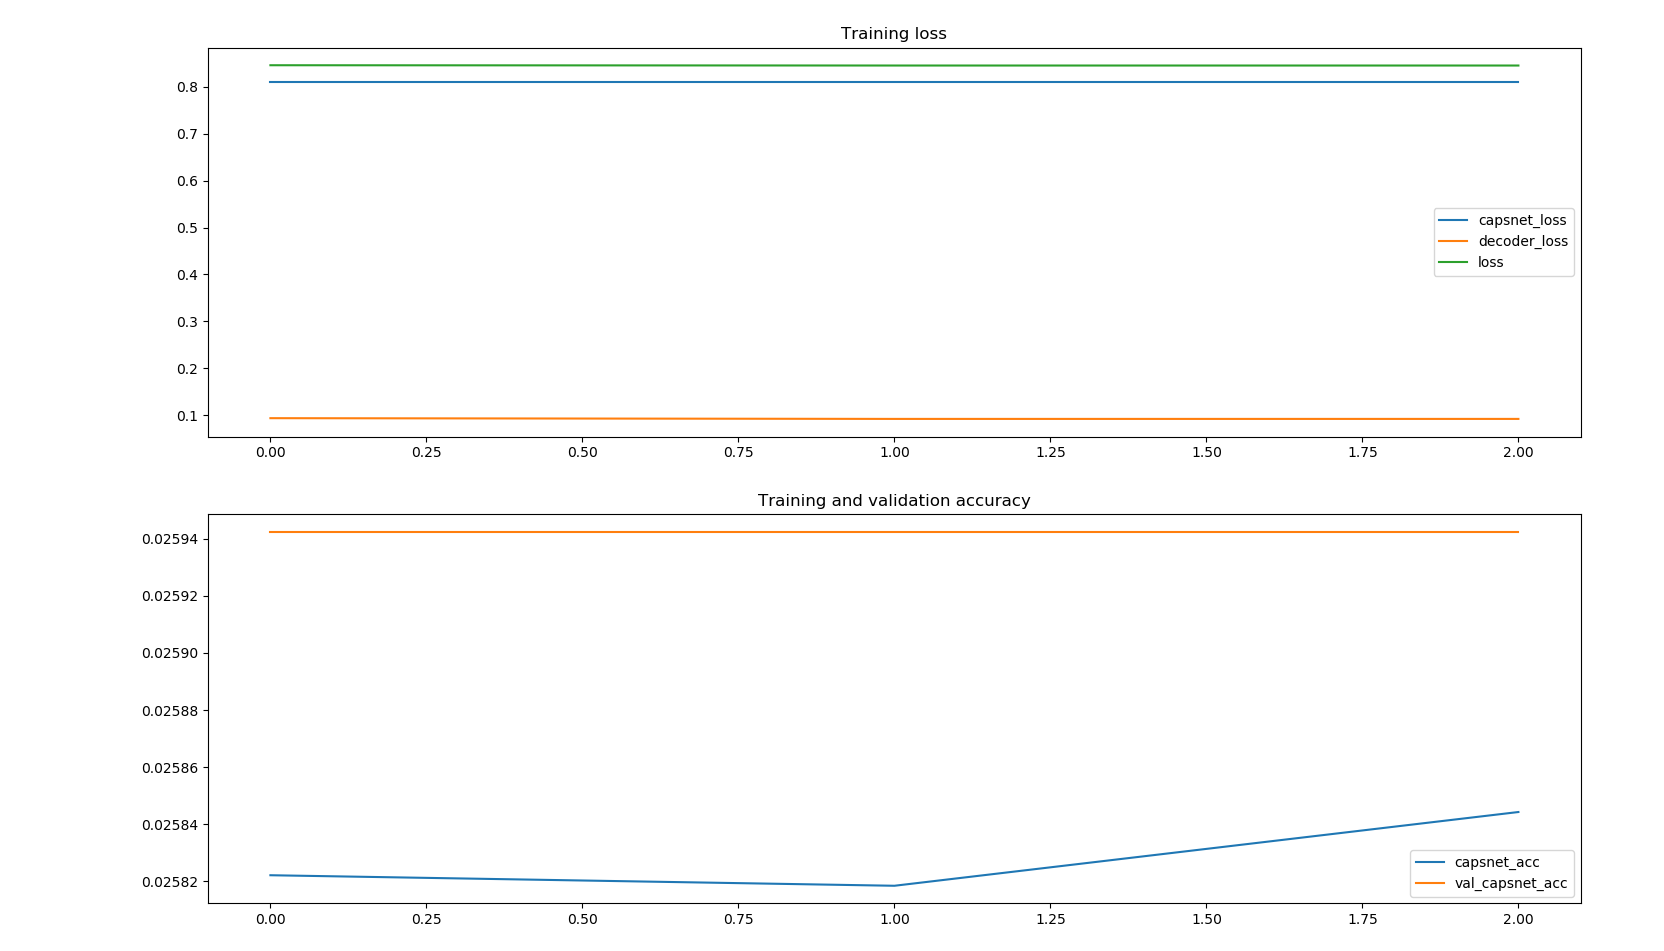
Task: Click the 0.25 x-axis label of loss chart
Action: click(x=426, y=452)
